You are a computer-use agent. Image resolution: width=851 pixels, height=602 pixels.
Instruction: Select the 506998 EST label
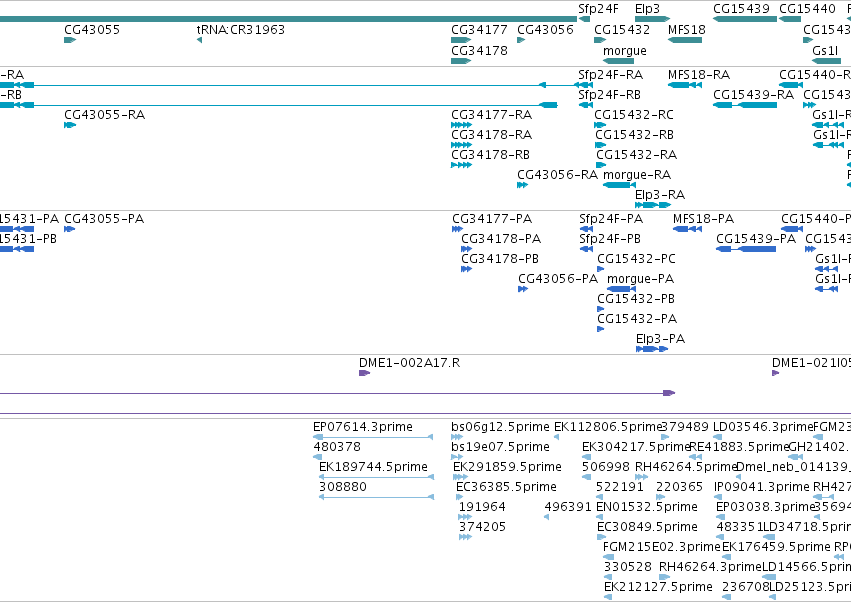point(606,467)
